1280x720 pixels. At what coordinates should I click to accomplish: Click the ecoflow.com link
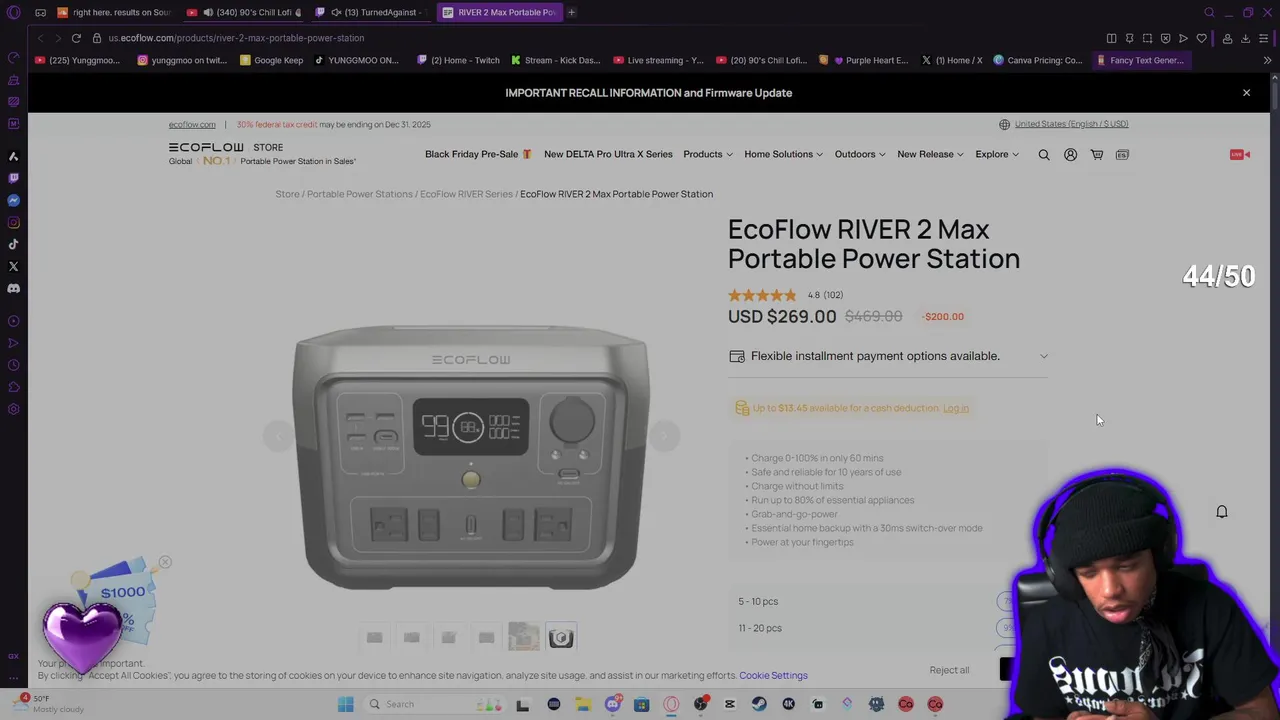coord(192,125)
